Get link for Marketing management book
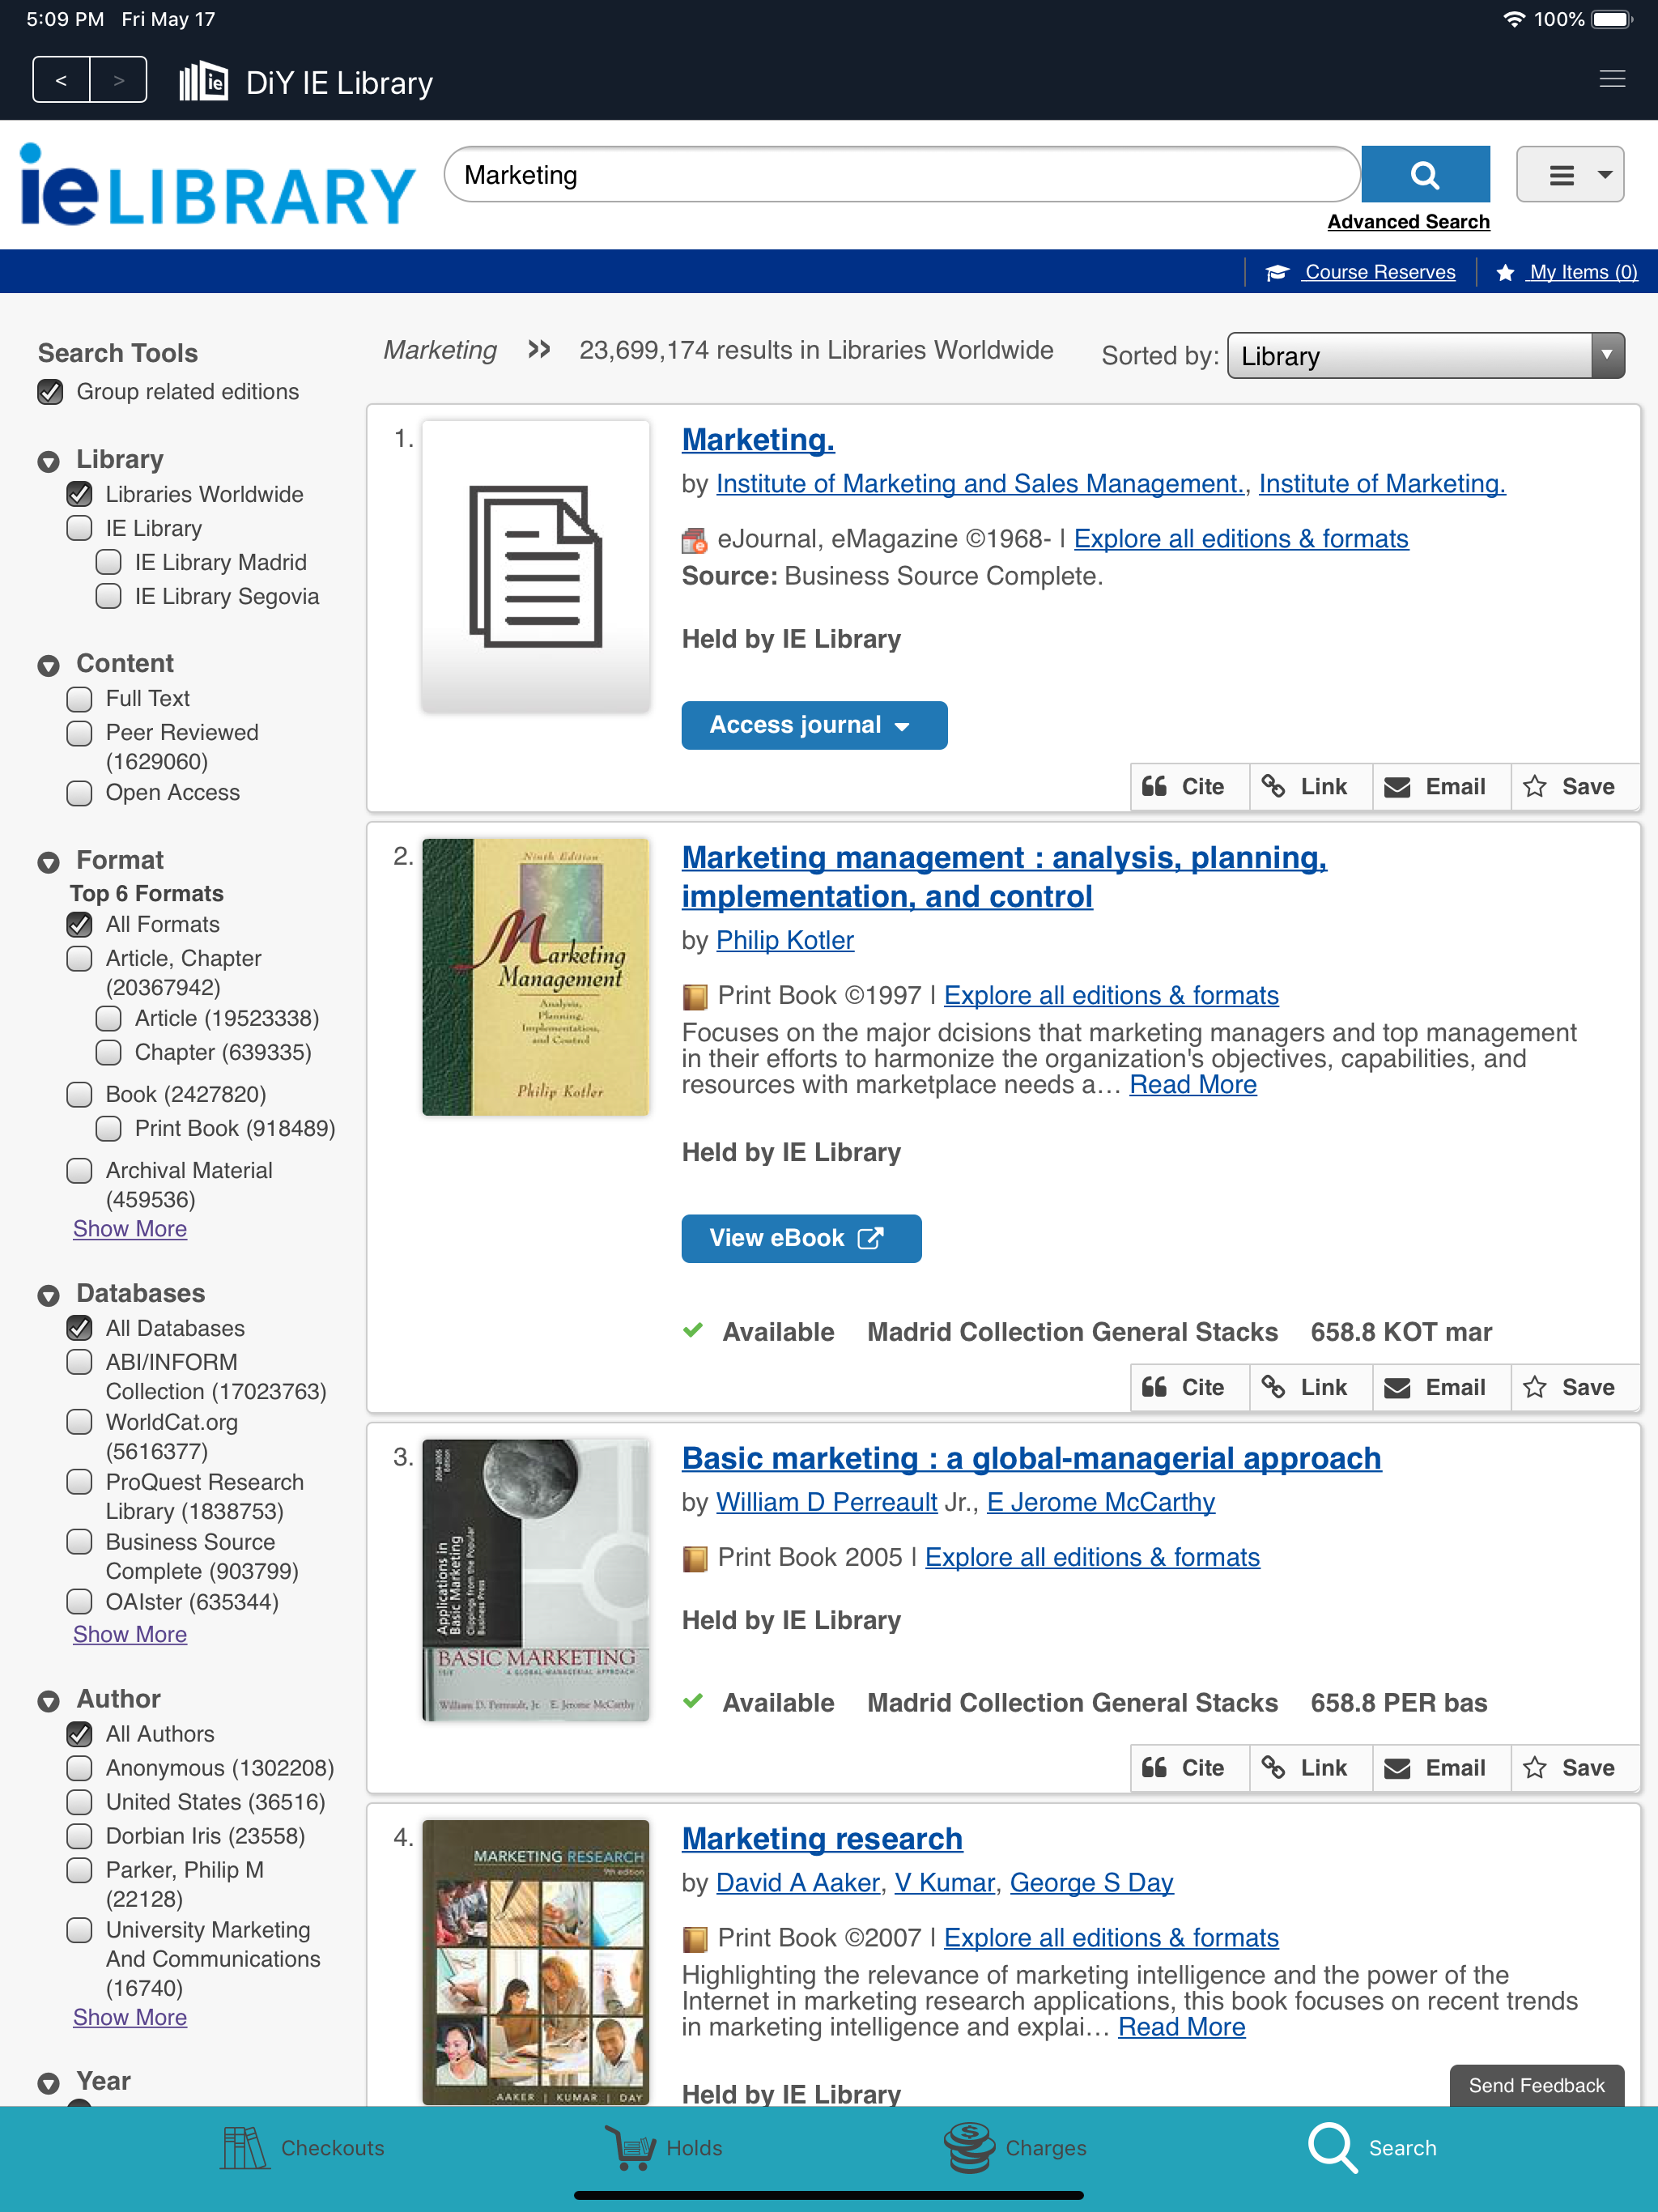 point(1310,1387)
